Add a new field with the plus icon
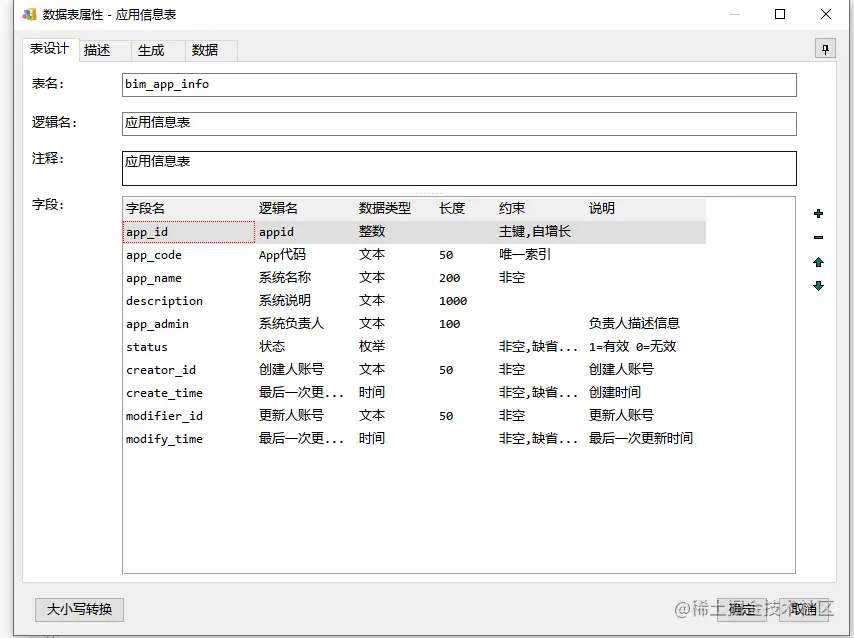Image resolution: width=854 pixels, height=638 pixels. (x=818, y=213)
